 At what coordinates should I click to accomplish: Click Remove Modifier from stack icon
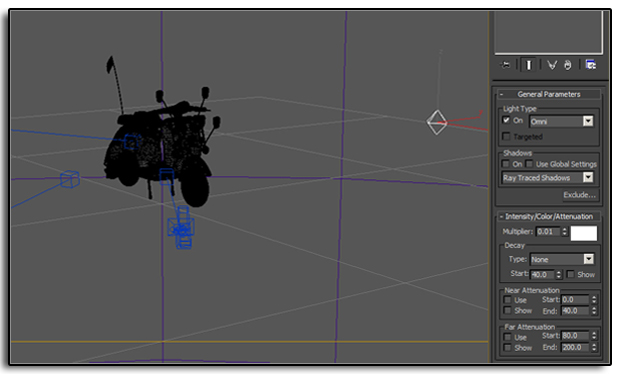(x=568, y=65)
